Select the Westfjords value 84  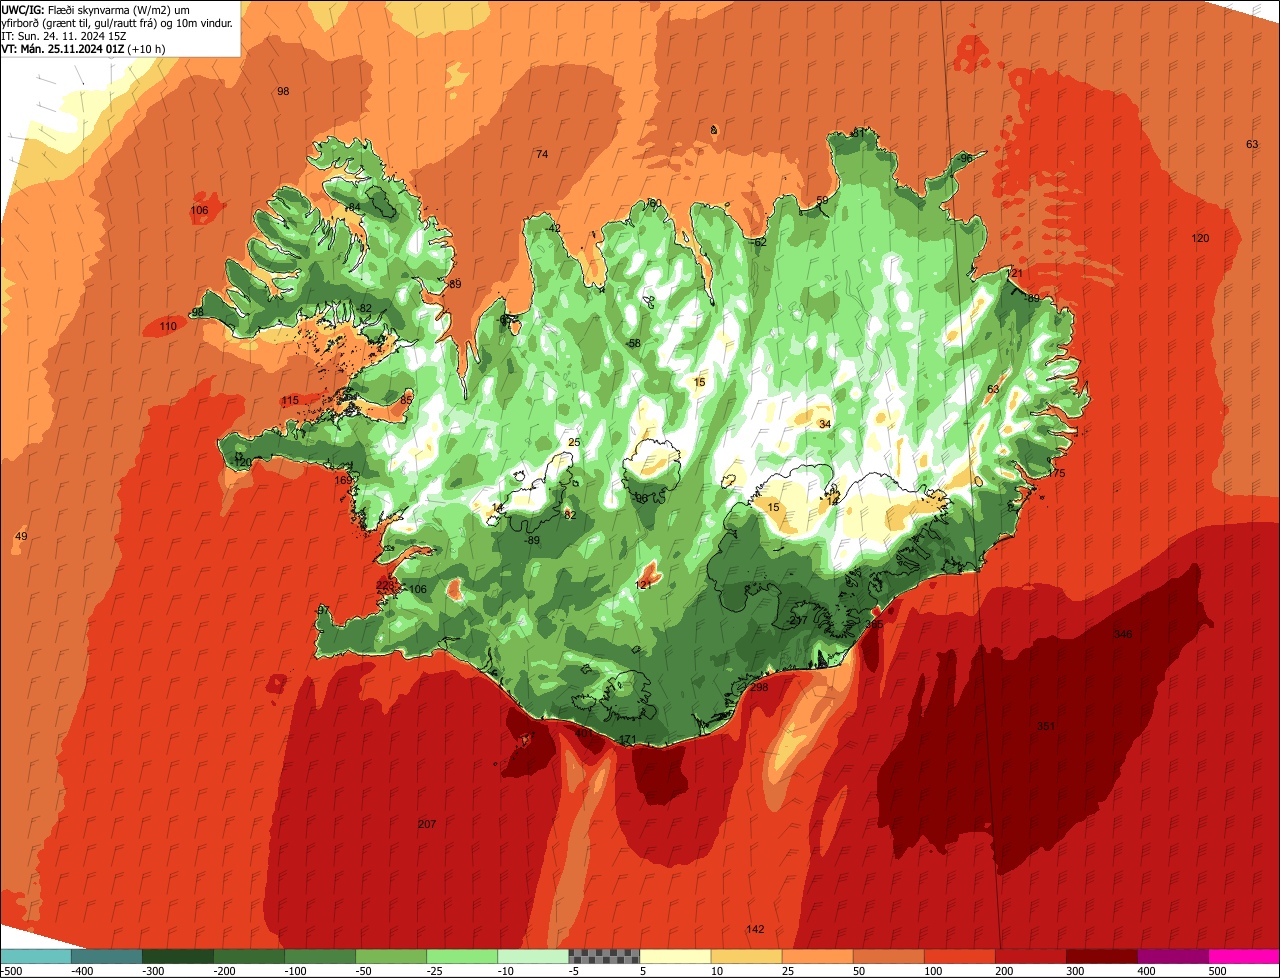tap(353, 207)
